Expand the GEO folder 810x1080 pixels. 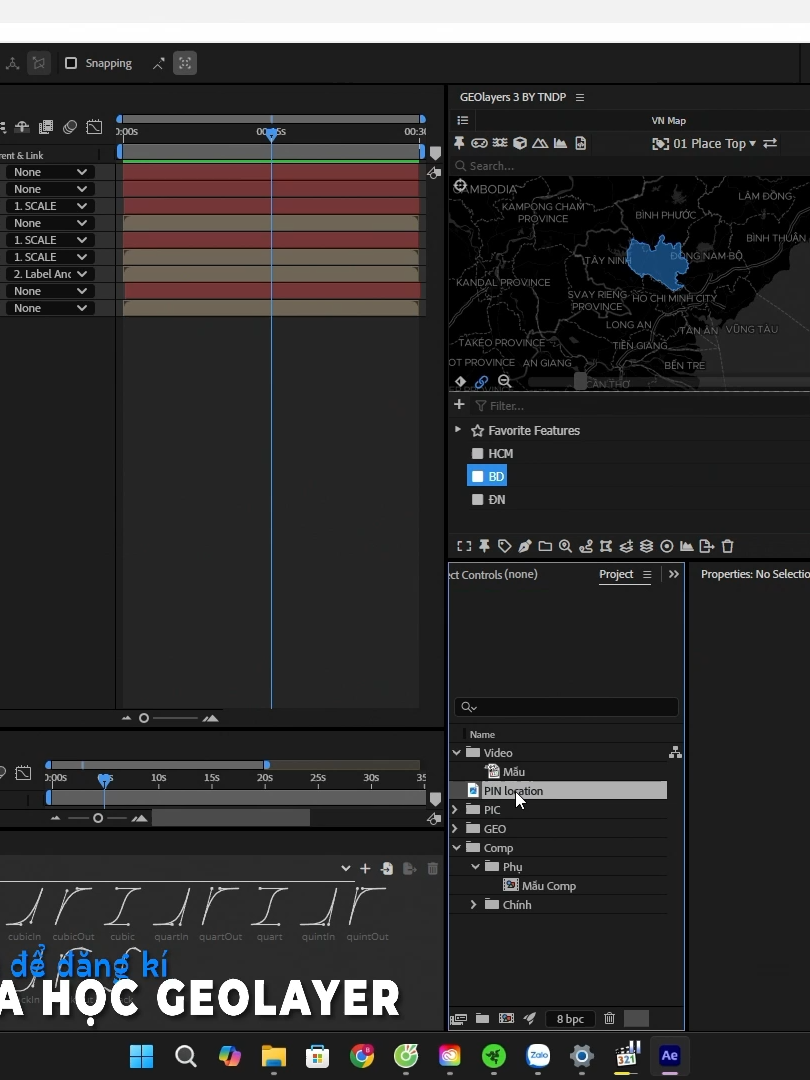[x=455, y=829]
